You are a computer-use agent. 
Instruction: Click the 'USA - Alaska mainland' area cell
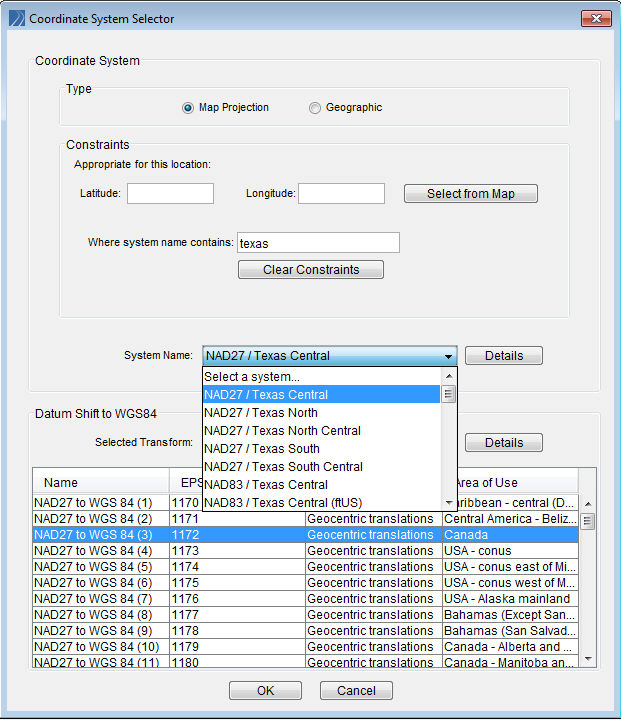pyautogui.click(x=510, y=599)
